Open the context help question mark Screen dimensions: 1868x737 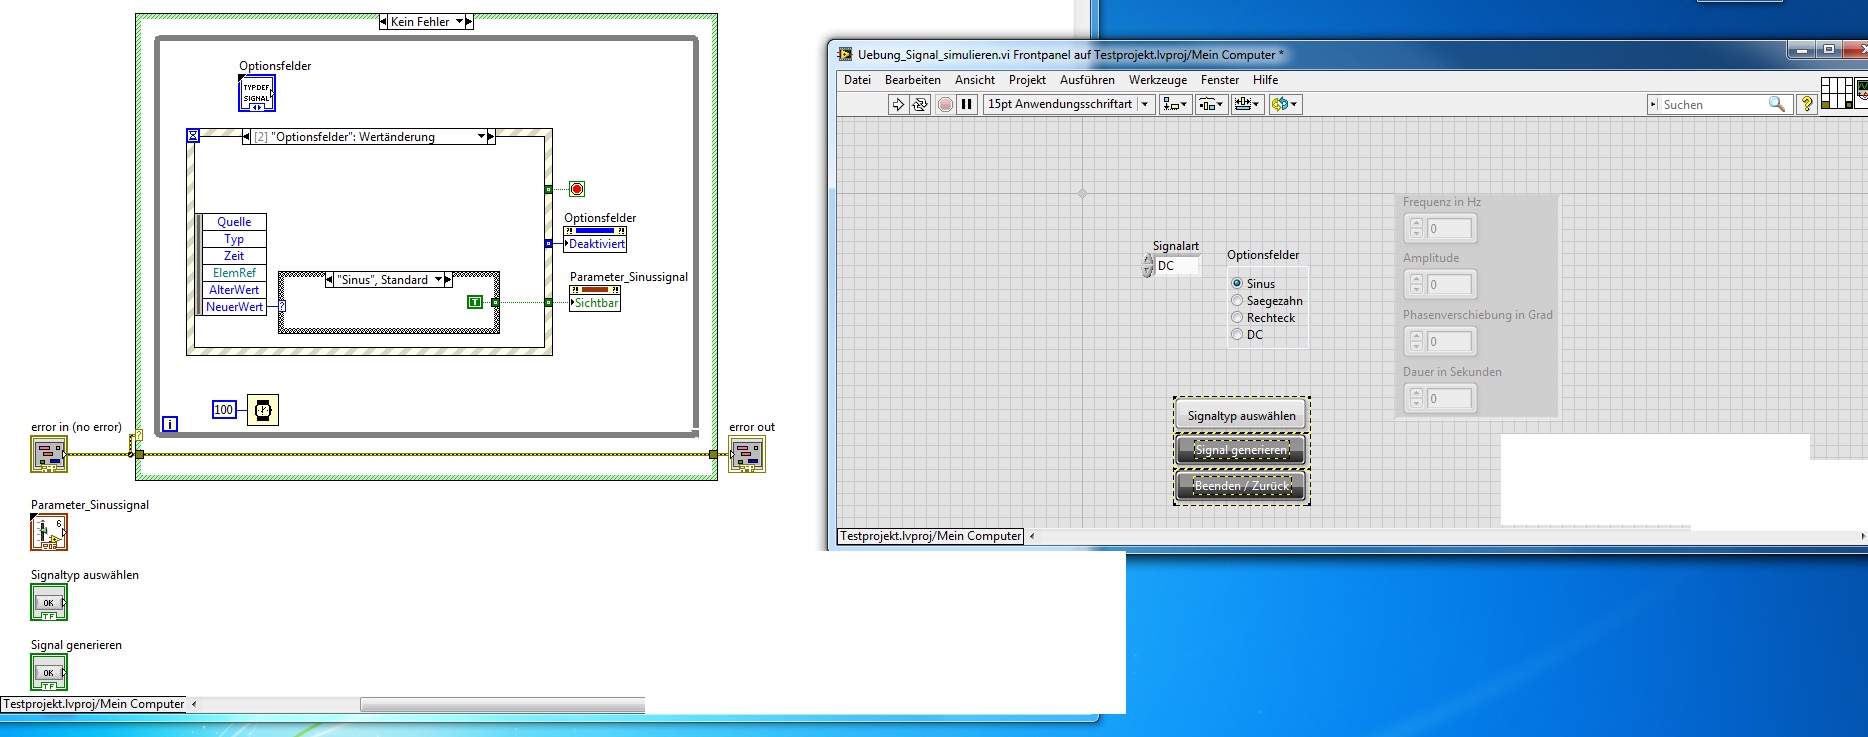point(1806,104)
